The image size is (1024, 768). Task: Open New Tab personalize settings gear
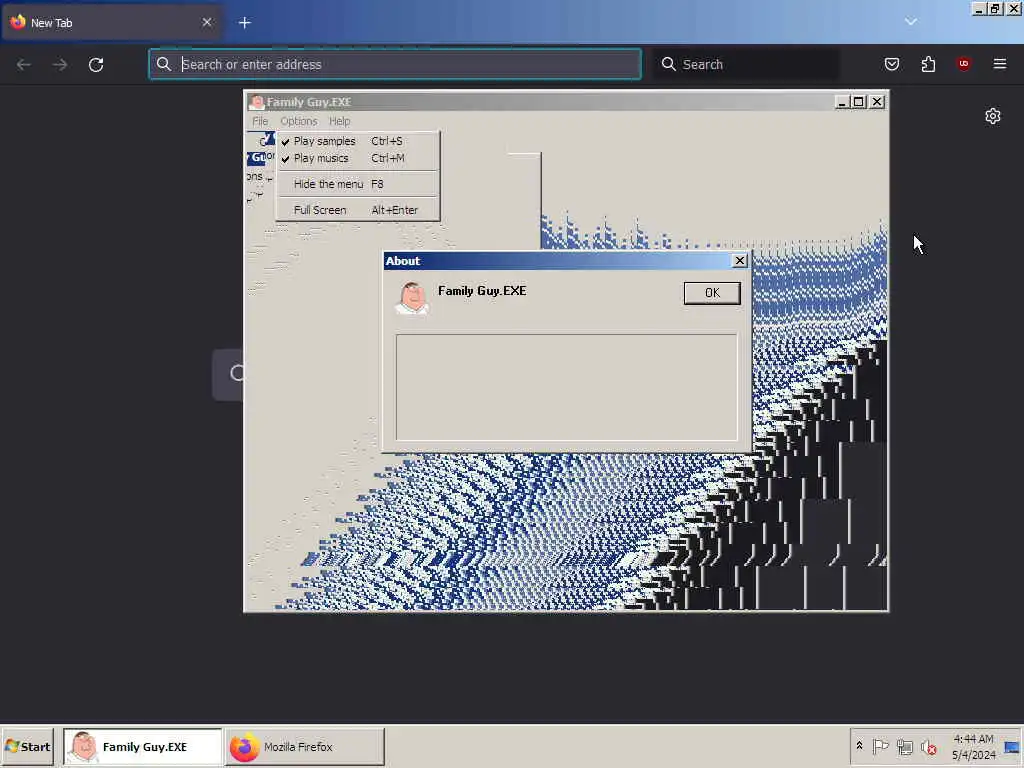click(x=993, y=116)
